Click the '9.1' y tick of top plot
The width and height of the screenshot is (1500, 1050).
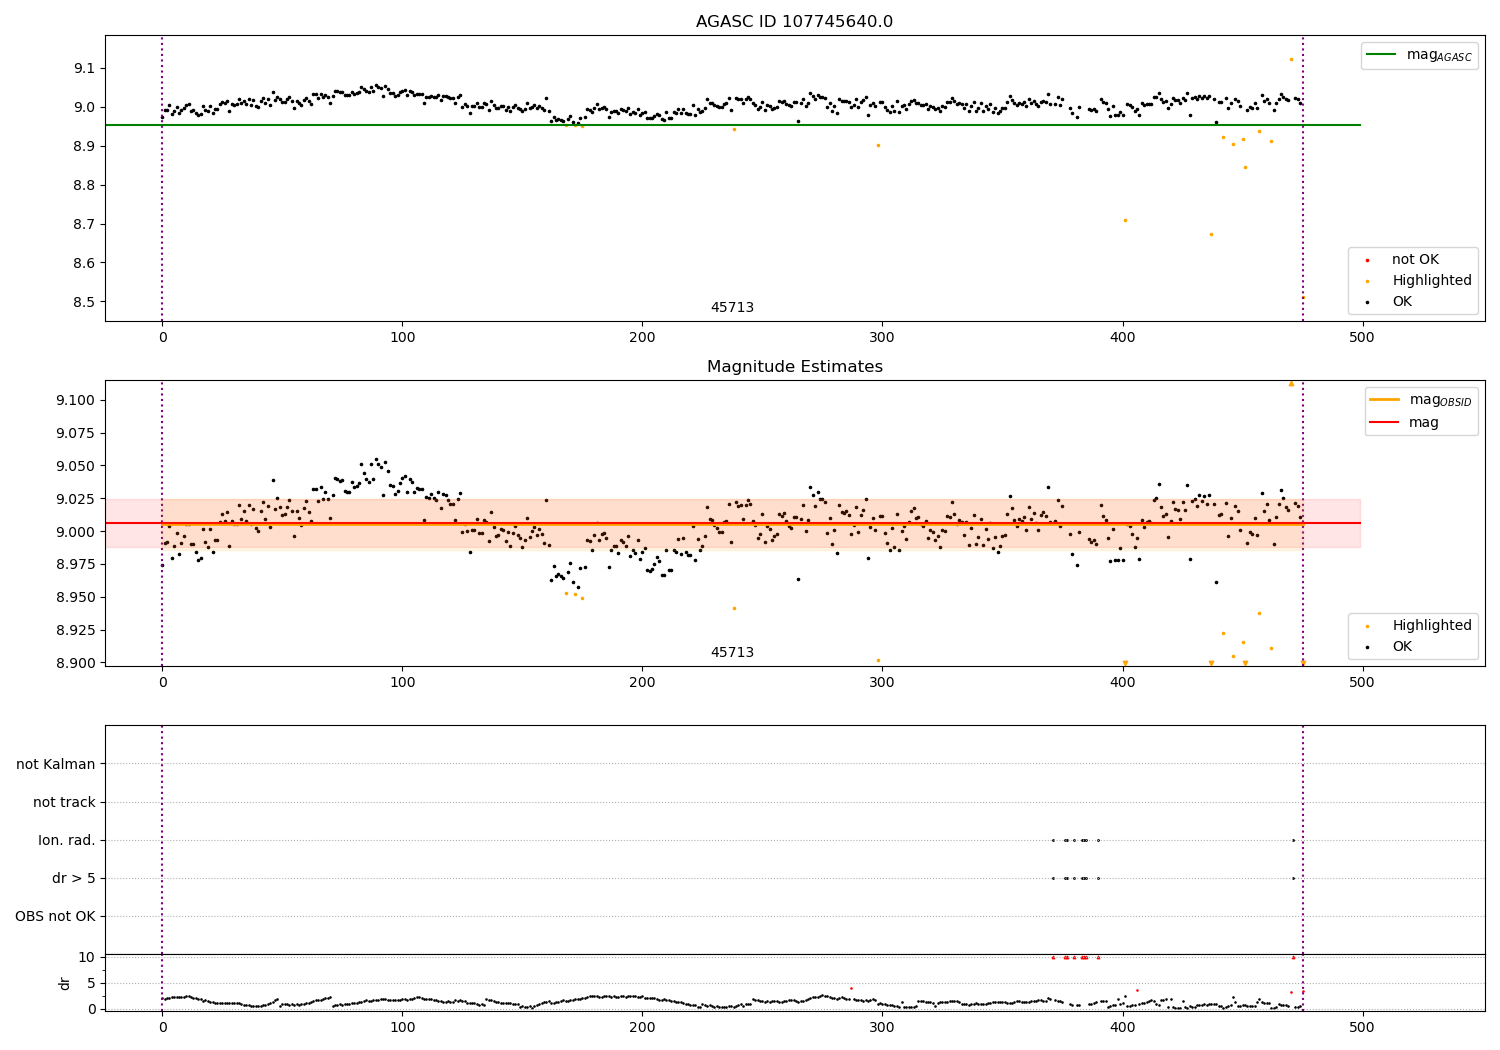(86, 68)
